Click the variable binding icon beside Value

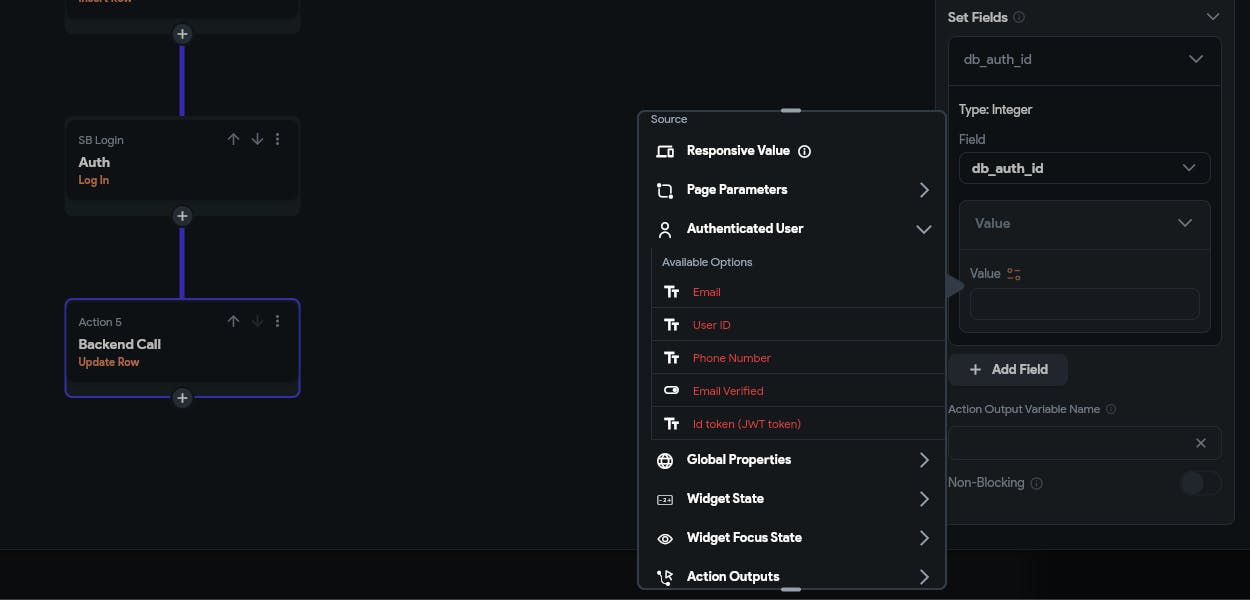point(1014,274)
